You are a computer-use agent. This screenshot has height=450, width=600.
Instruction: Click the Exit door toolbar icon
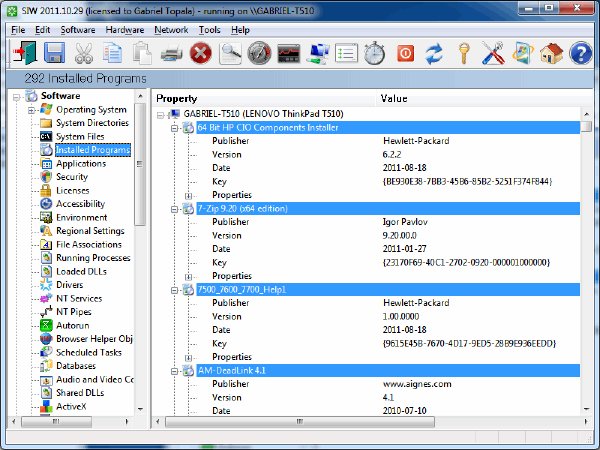pos(25,53)
